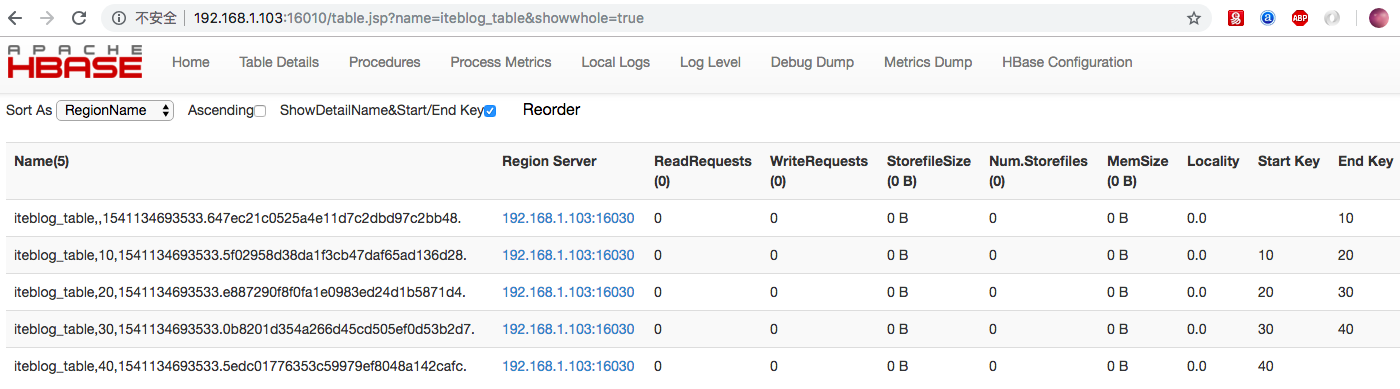Uncheck ShowDetailName&Start/End Key checkbox
The height and width of the screenshot is (389, 1400).
[490, 111]
